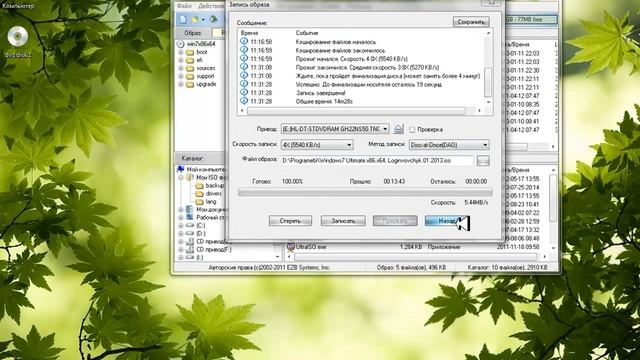Click the New image toolbar icon
Screen dimensions: 640x360
(183, 19)
